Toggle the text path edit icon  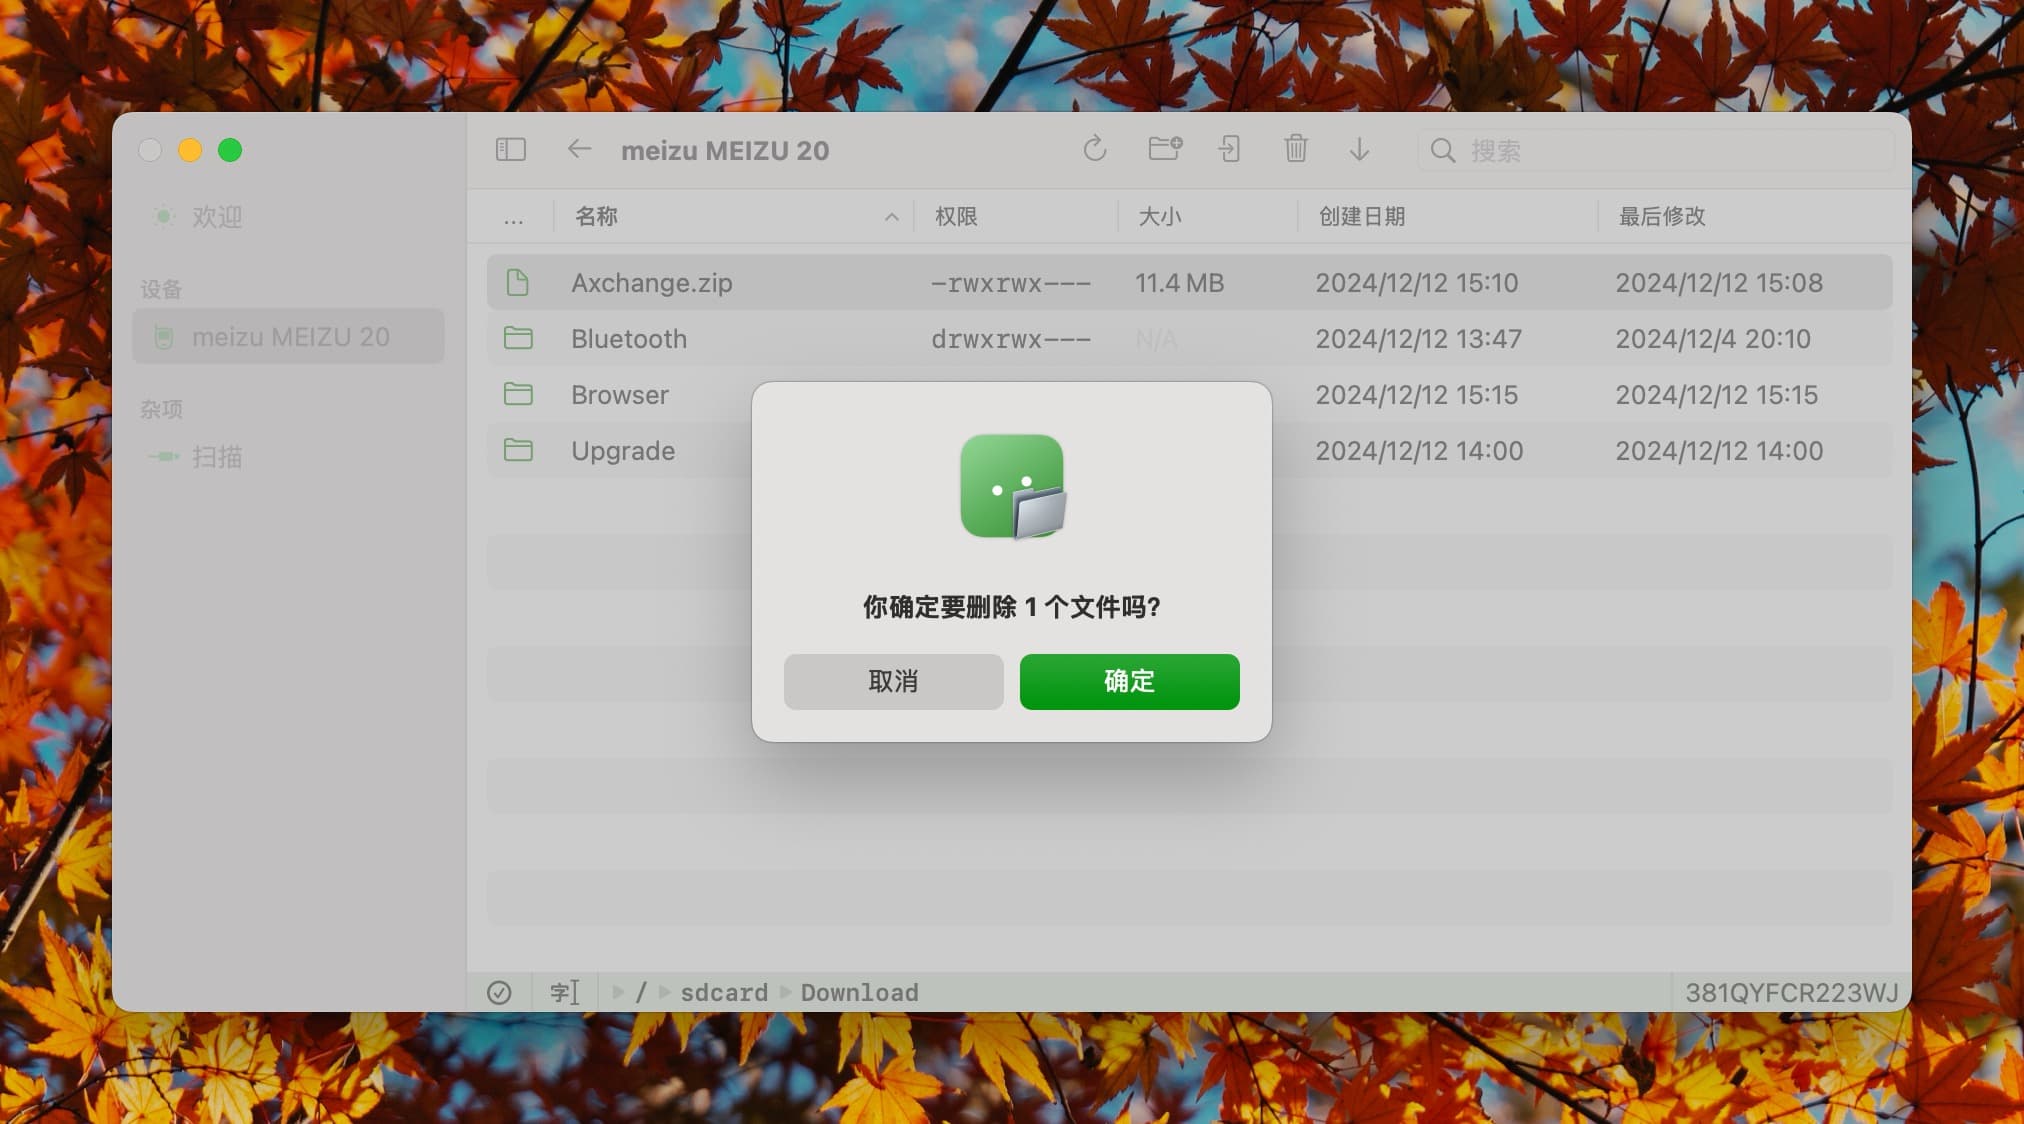click(564, 992)
